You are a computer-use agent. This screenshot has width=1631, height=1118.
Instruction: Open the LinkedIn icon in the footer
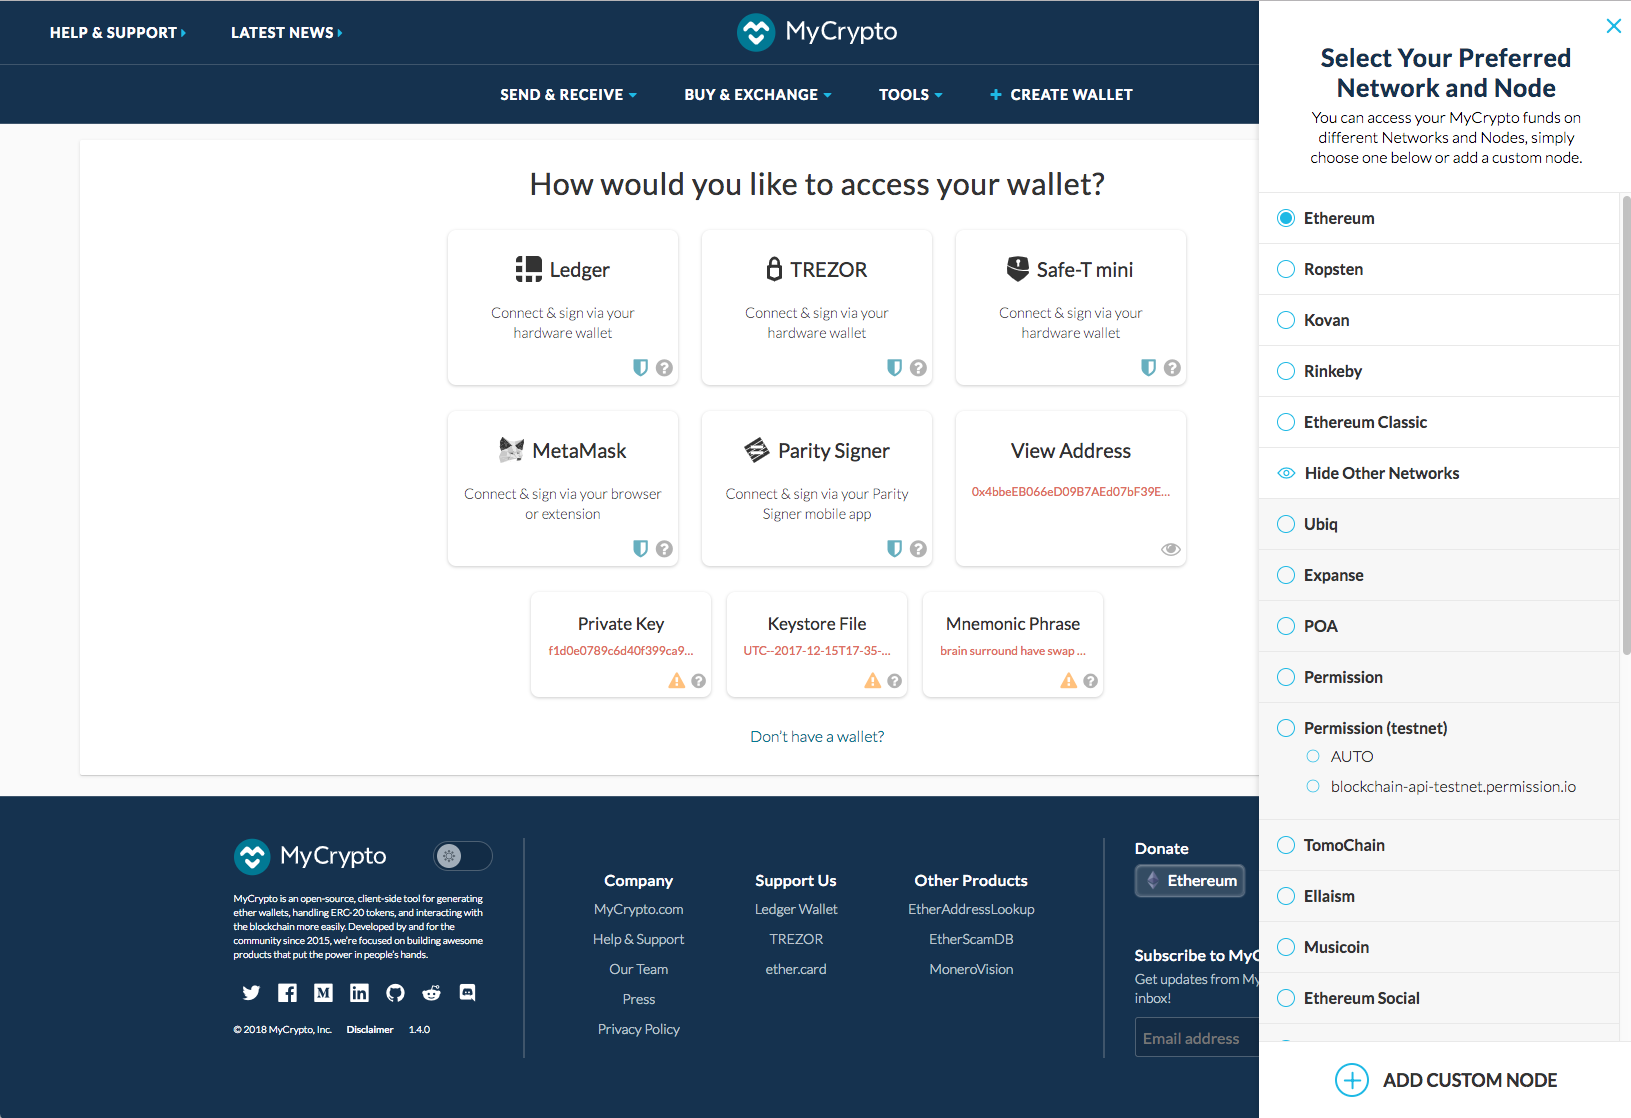(359, 993)
